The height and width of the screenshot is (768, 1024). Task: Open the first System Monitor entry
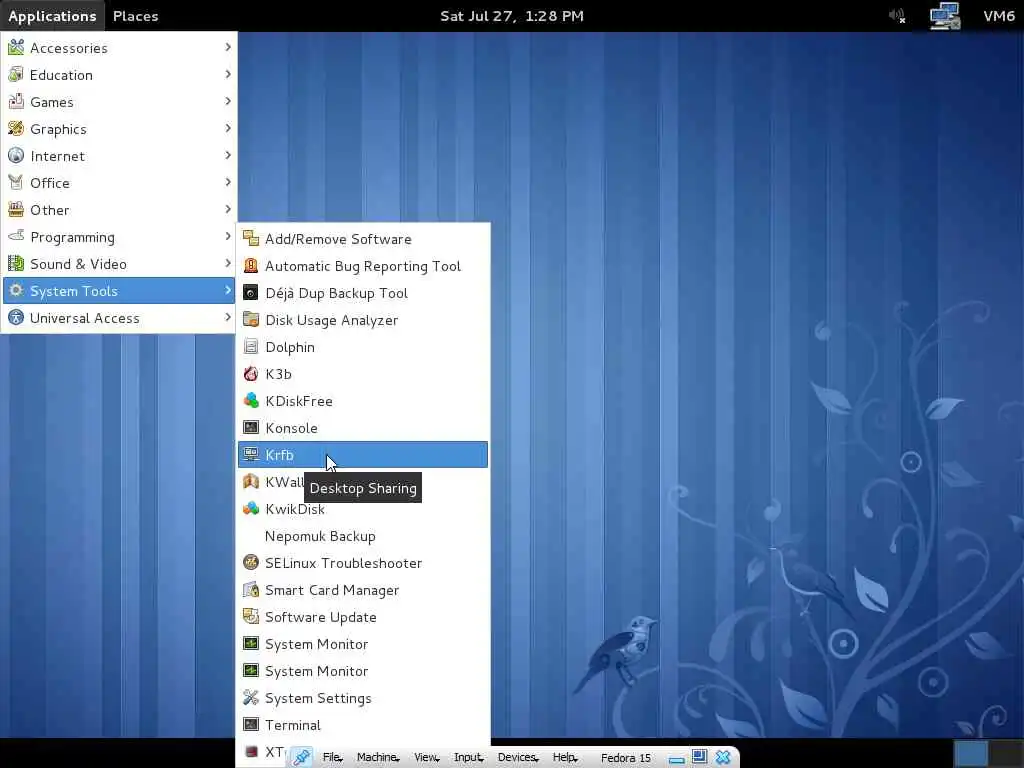pyautogui.click(x=363, y=644)
